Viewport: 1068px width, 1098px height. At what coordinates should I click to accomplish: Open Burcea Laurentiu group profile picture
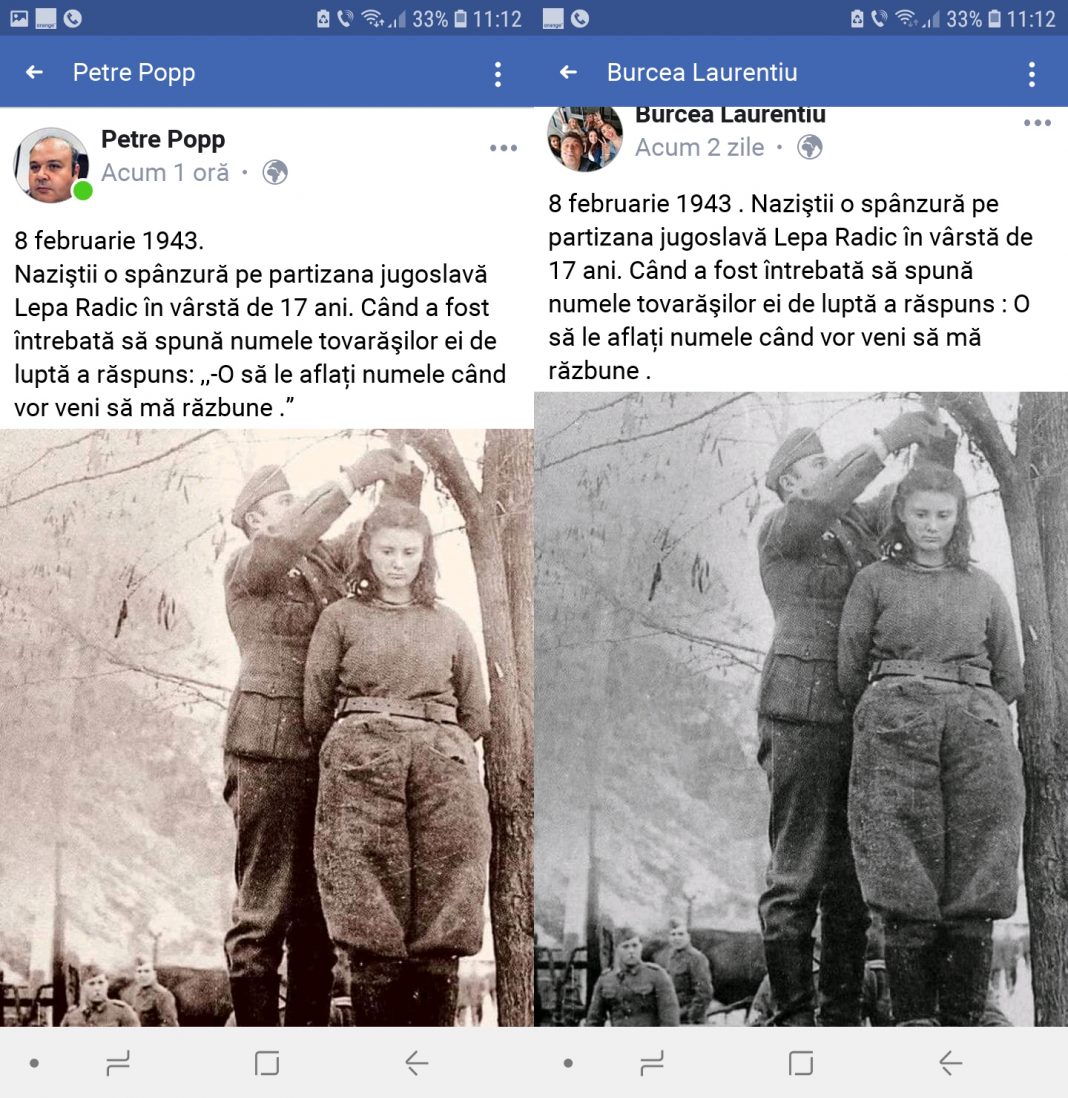point(585,139)
